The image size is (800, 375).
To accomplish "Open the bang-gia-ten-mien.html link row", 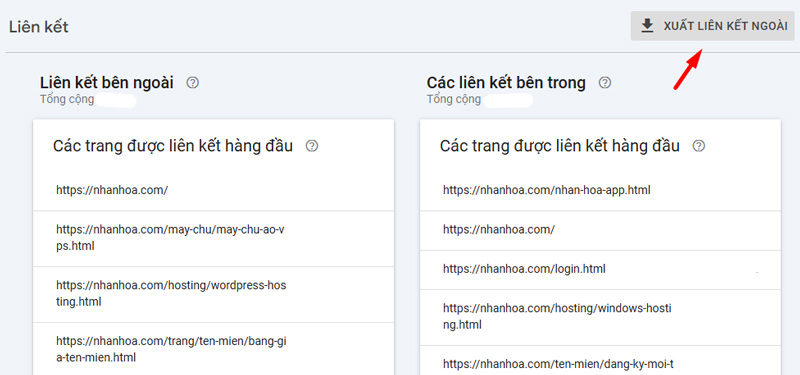I will pos(213,348).
